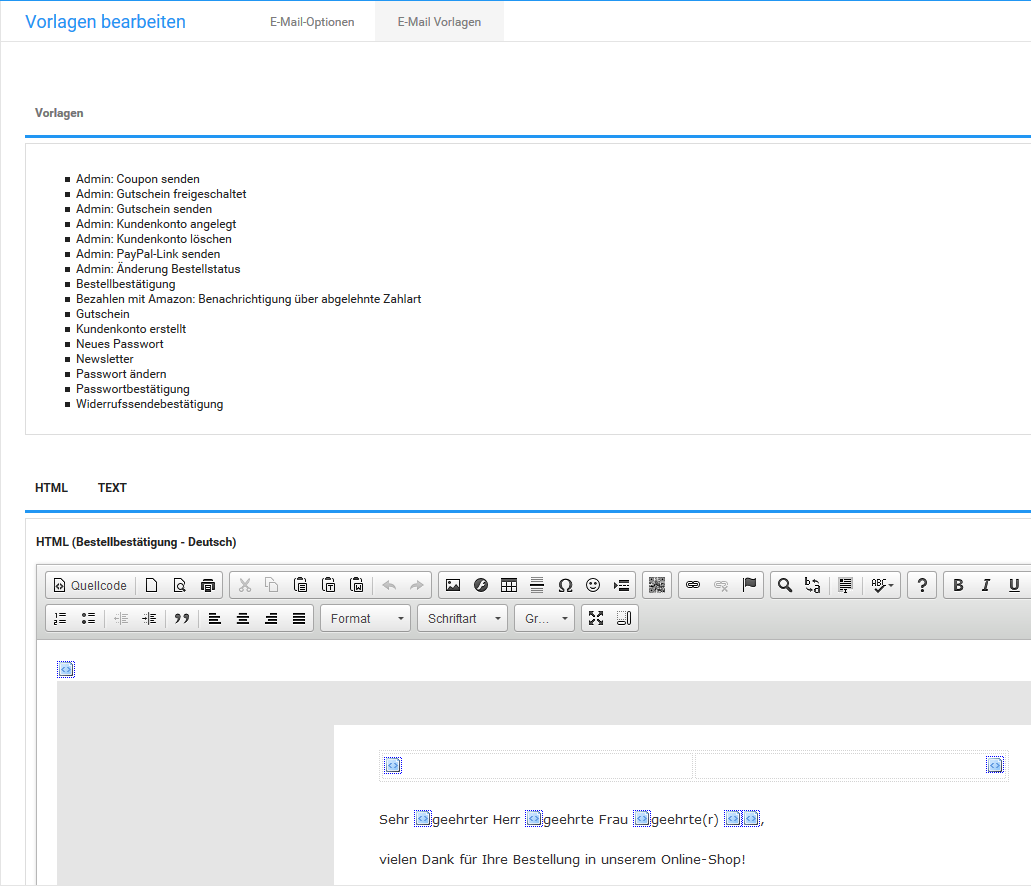Image resolution: width=1031 pixels, height=888 pixels.
Task: Click the center alignment toolbar control
Action: 242,617
